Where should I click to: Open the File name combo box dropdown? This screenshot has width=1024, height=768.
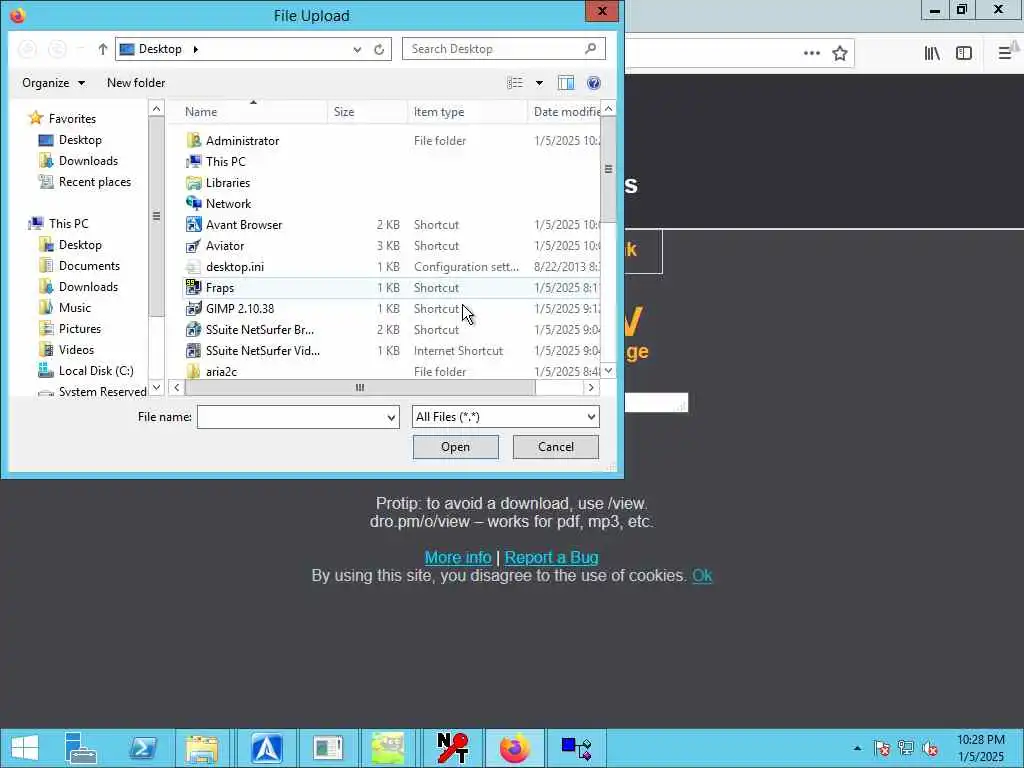click(391, 417)
